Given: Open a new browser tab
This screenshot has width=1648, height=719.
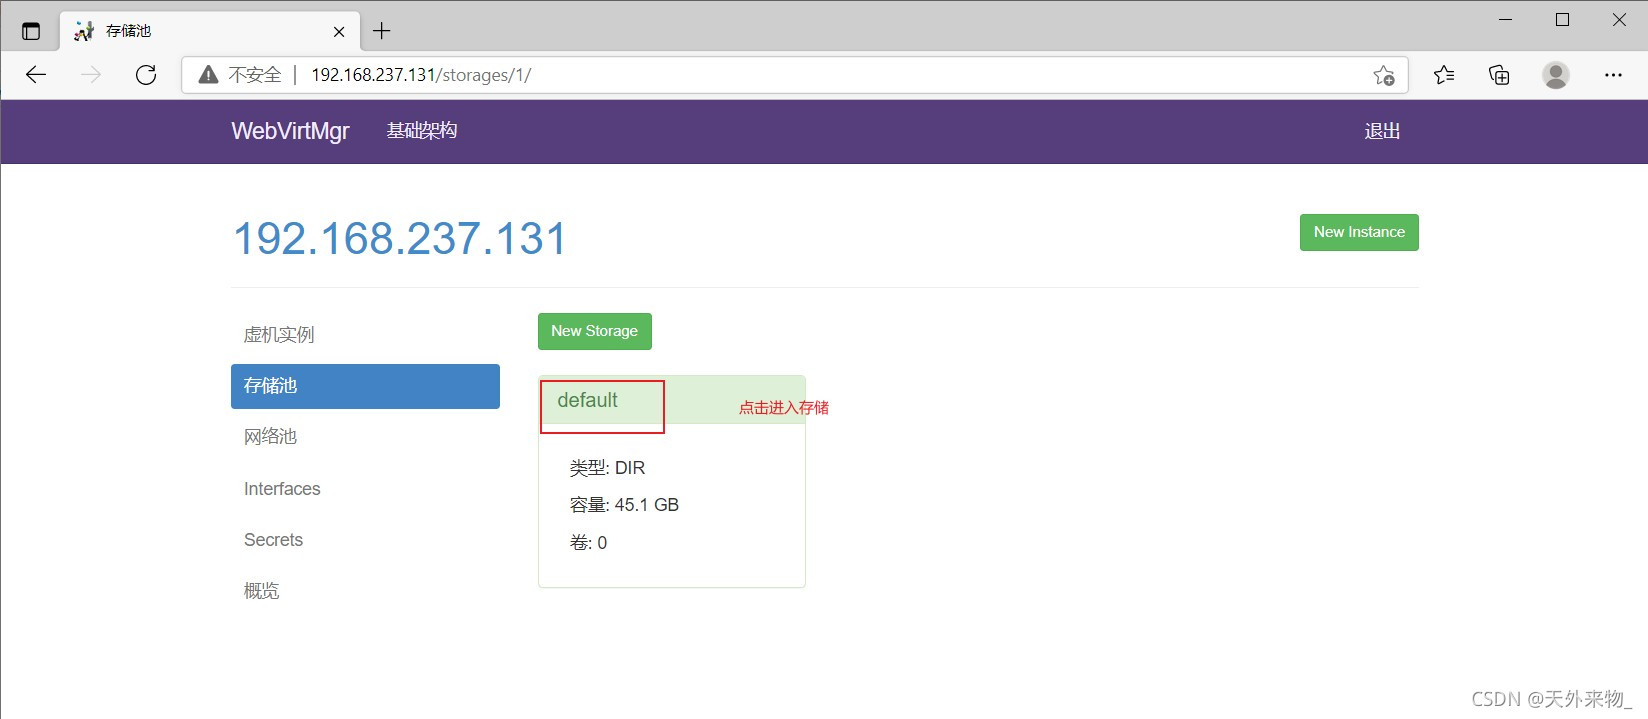Looking at the screenshot, I should (x=382, y=31).
